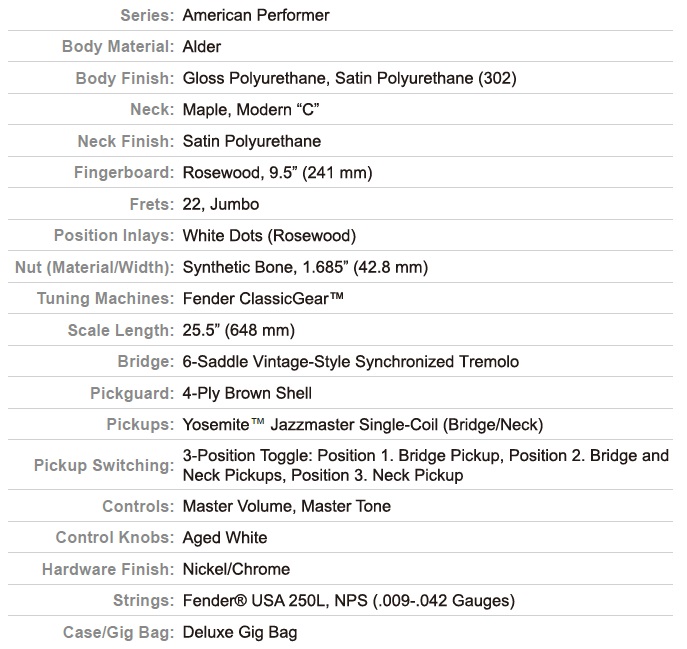Click the Yosemite Jazzmaster Single-Coil pickups text
This screenshot has width=687, height=649.
[363, 425]
